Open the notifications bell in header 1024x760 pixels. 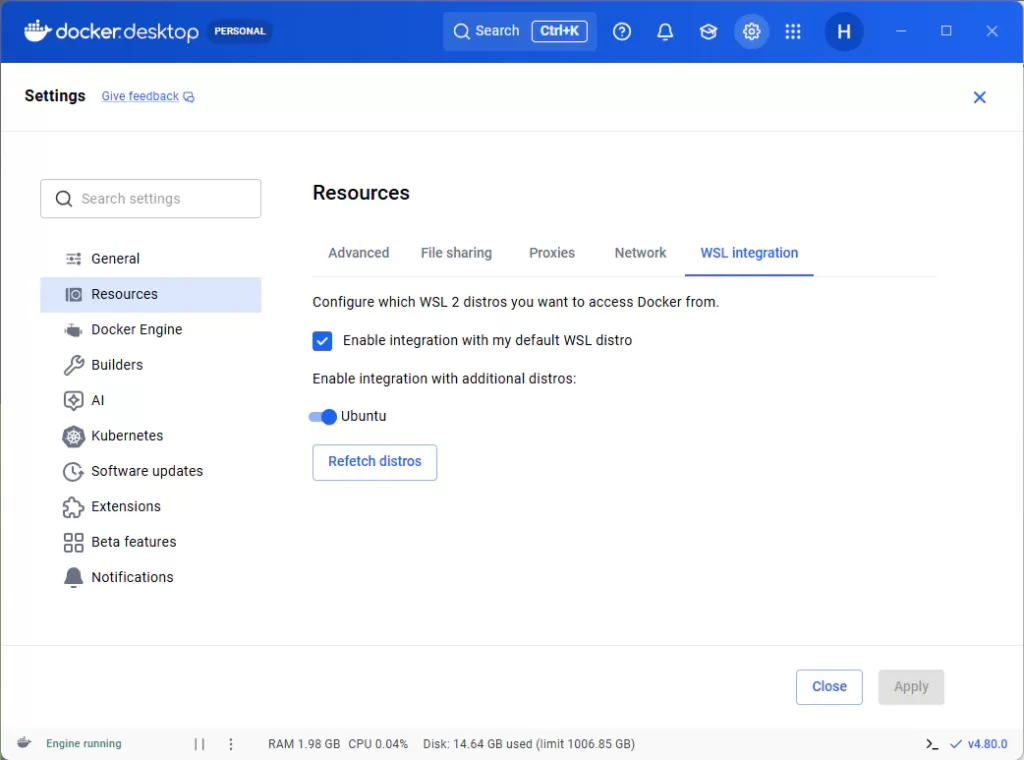[665, 31]
